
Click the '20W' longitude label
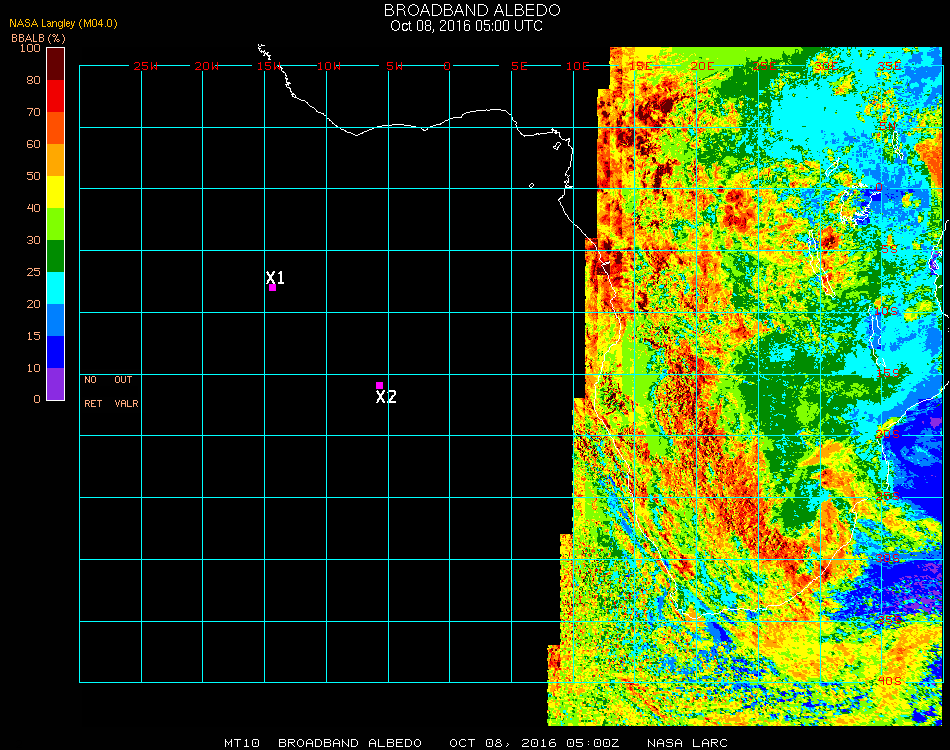[207, 66]
